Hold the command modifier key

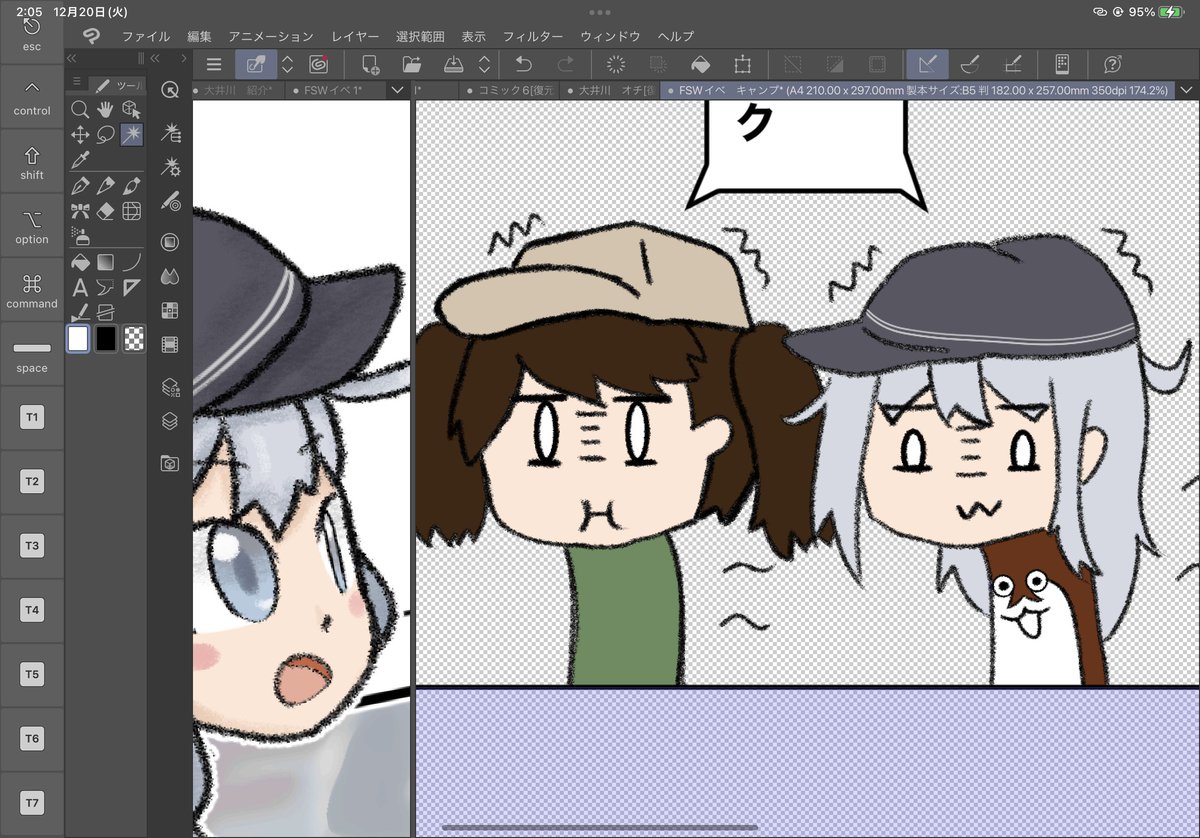click(32, 291)
